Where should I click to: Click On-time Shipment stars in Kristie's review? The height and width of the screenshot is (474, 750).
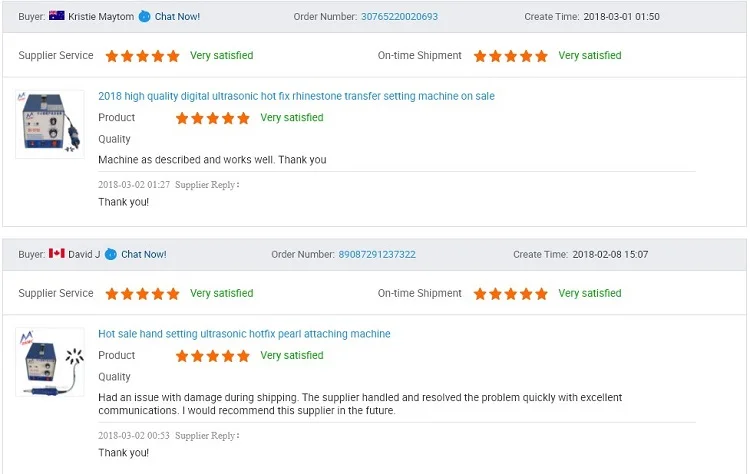coord(510,56)
